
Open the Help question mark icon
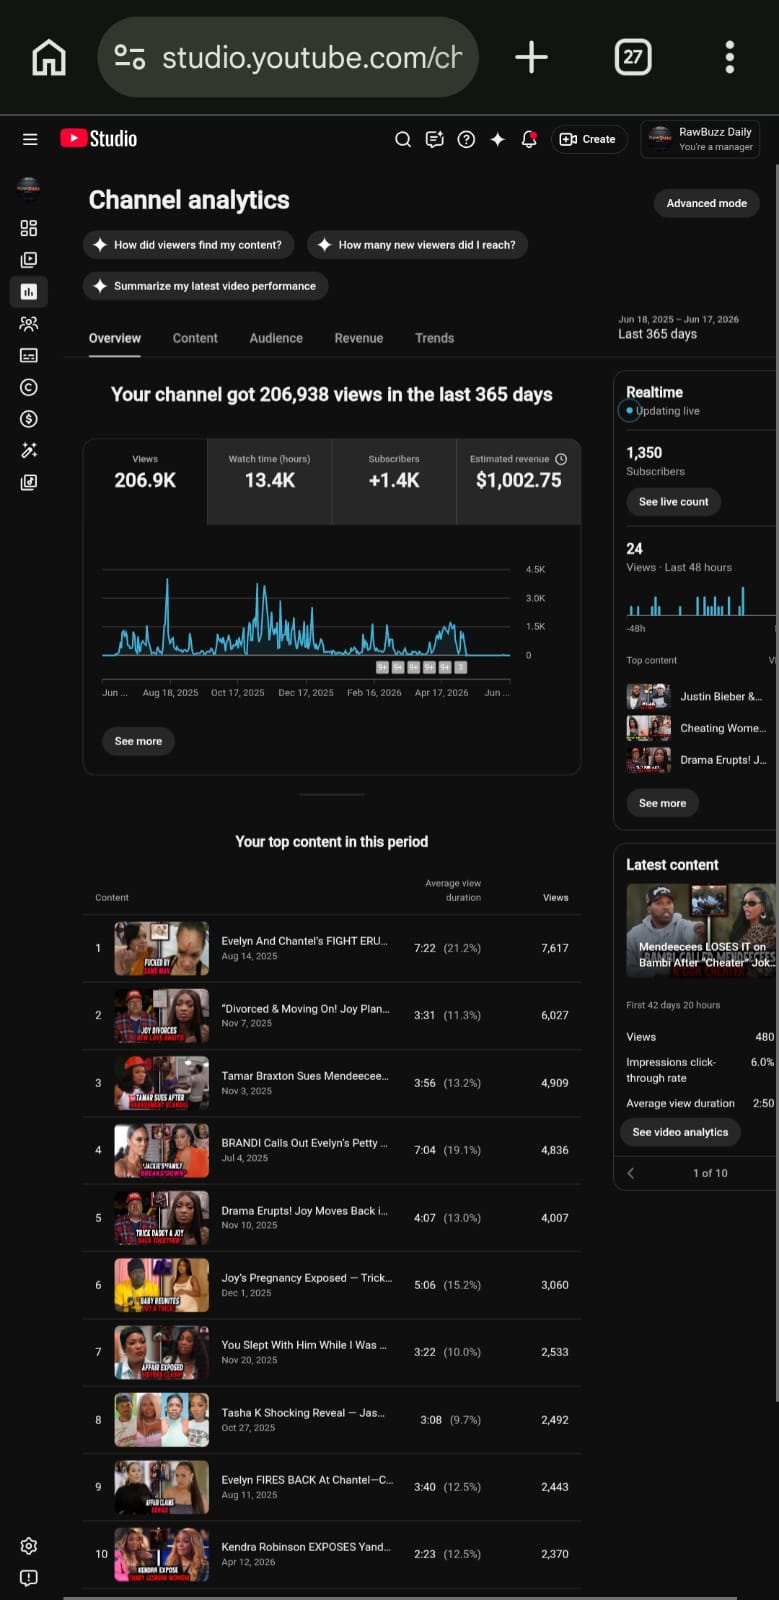pos(466,139)
